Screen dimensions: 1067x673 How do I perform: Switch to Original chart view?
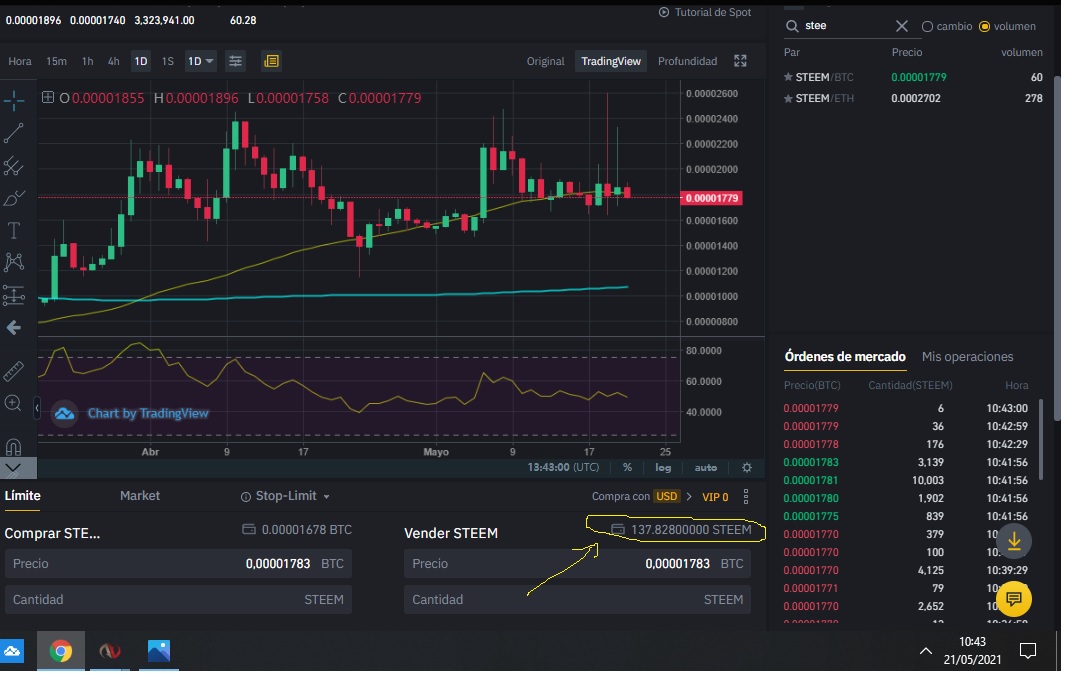(545, 61)
